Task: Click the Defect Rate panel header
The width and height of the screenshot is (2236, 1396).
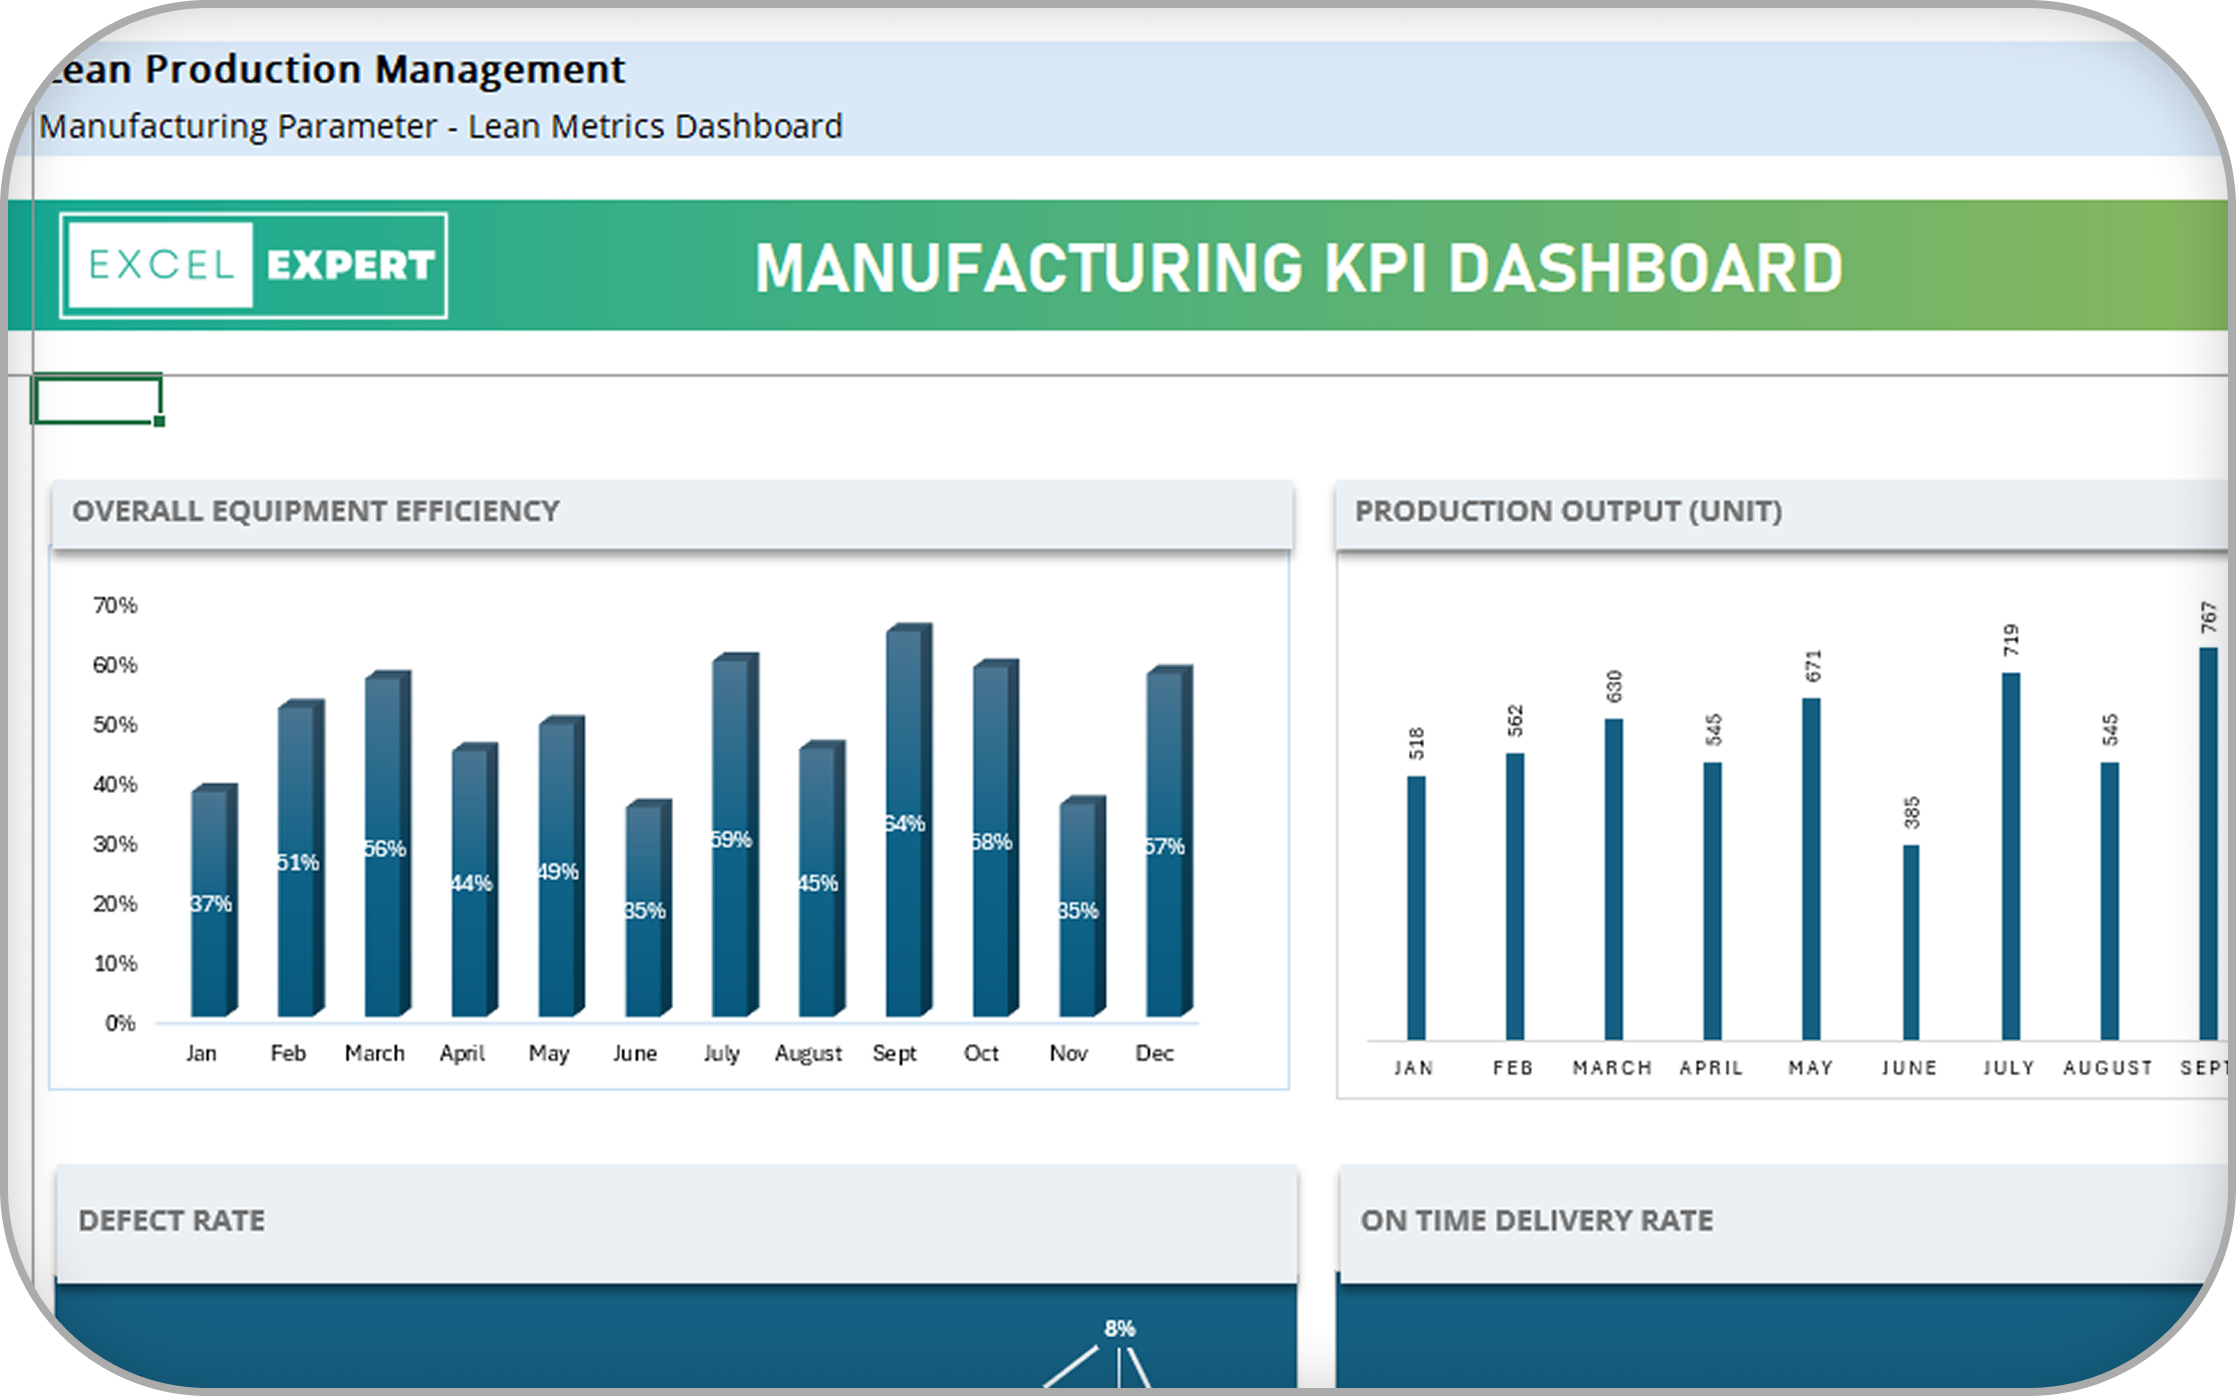Action: click(x=172, y=1221)
